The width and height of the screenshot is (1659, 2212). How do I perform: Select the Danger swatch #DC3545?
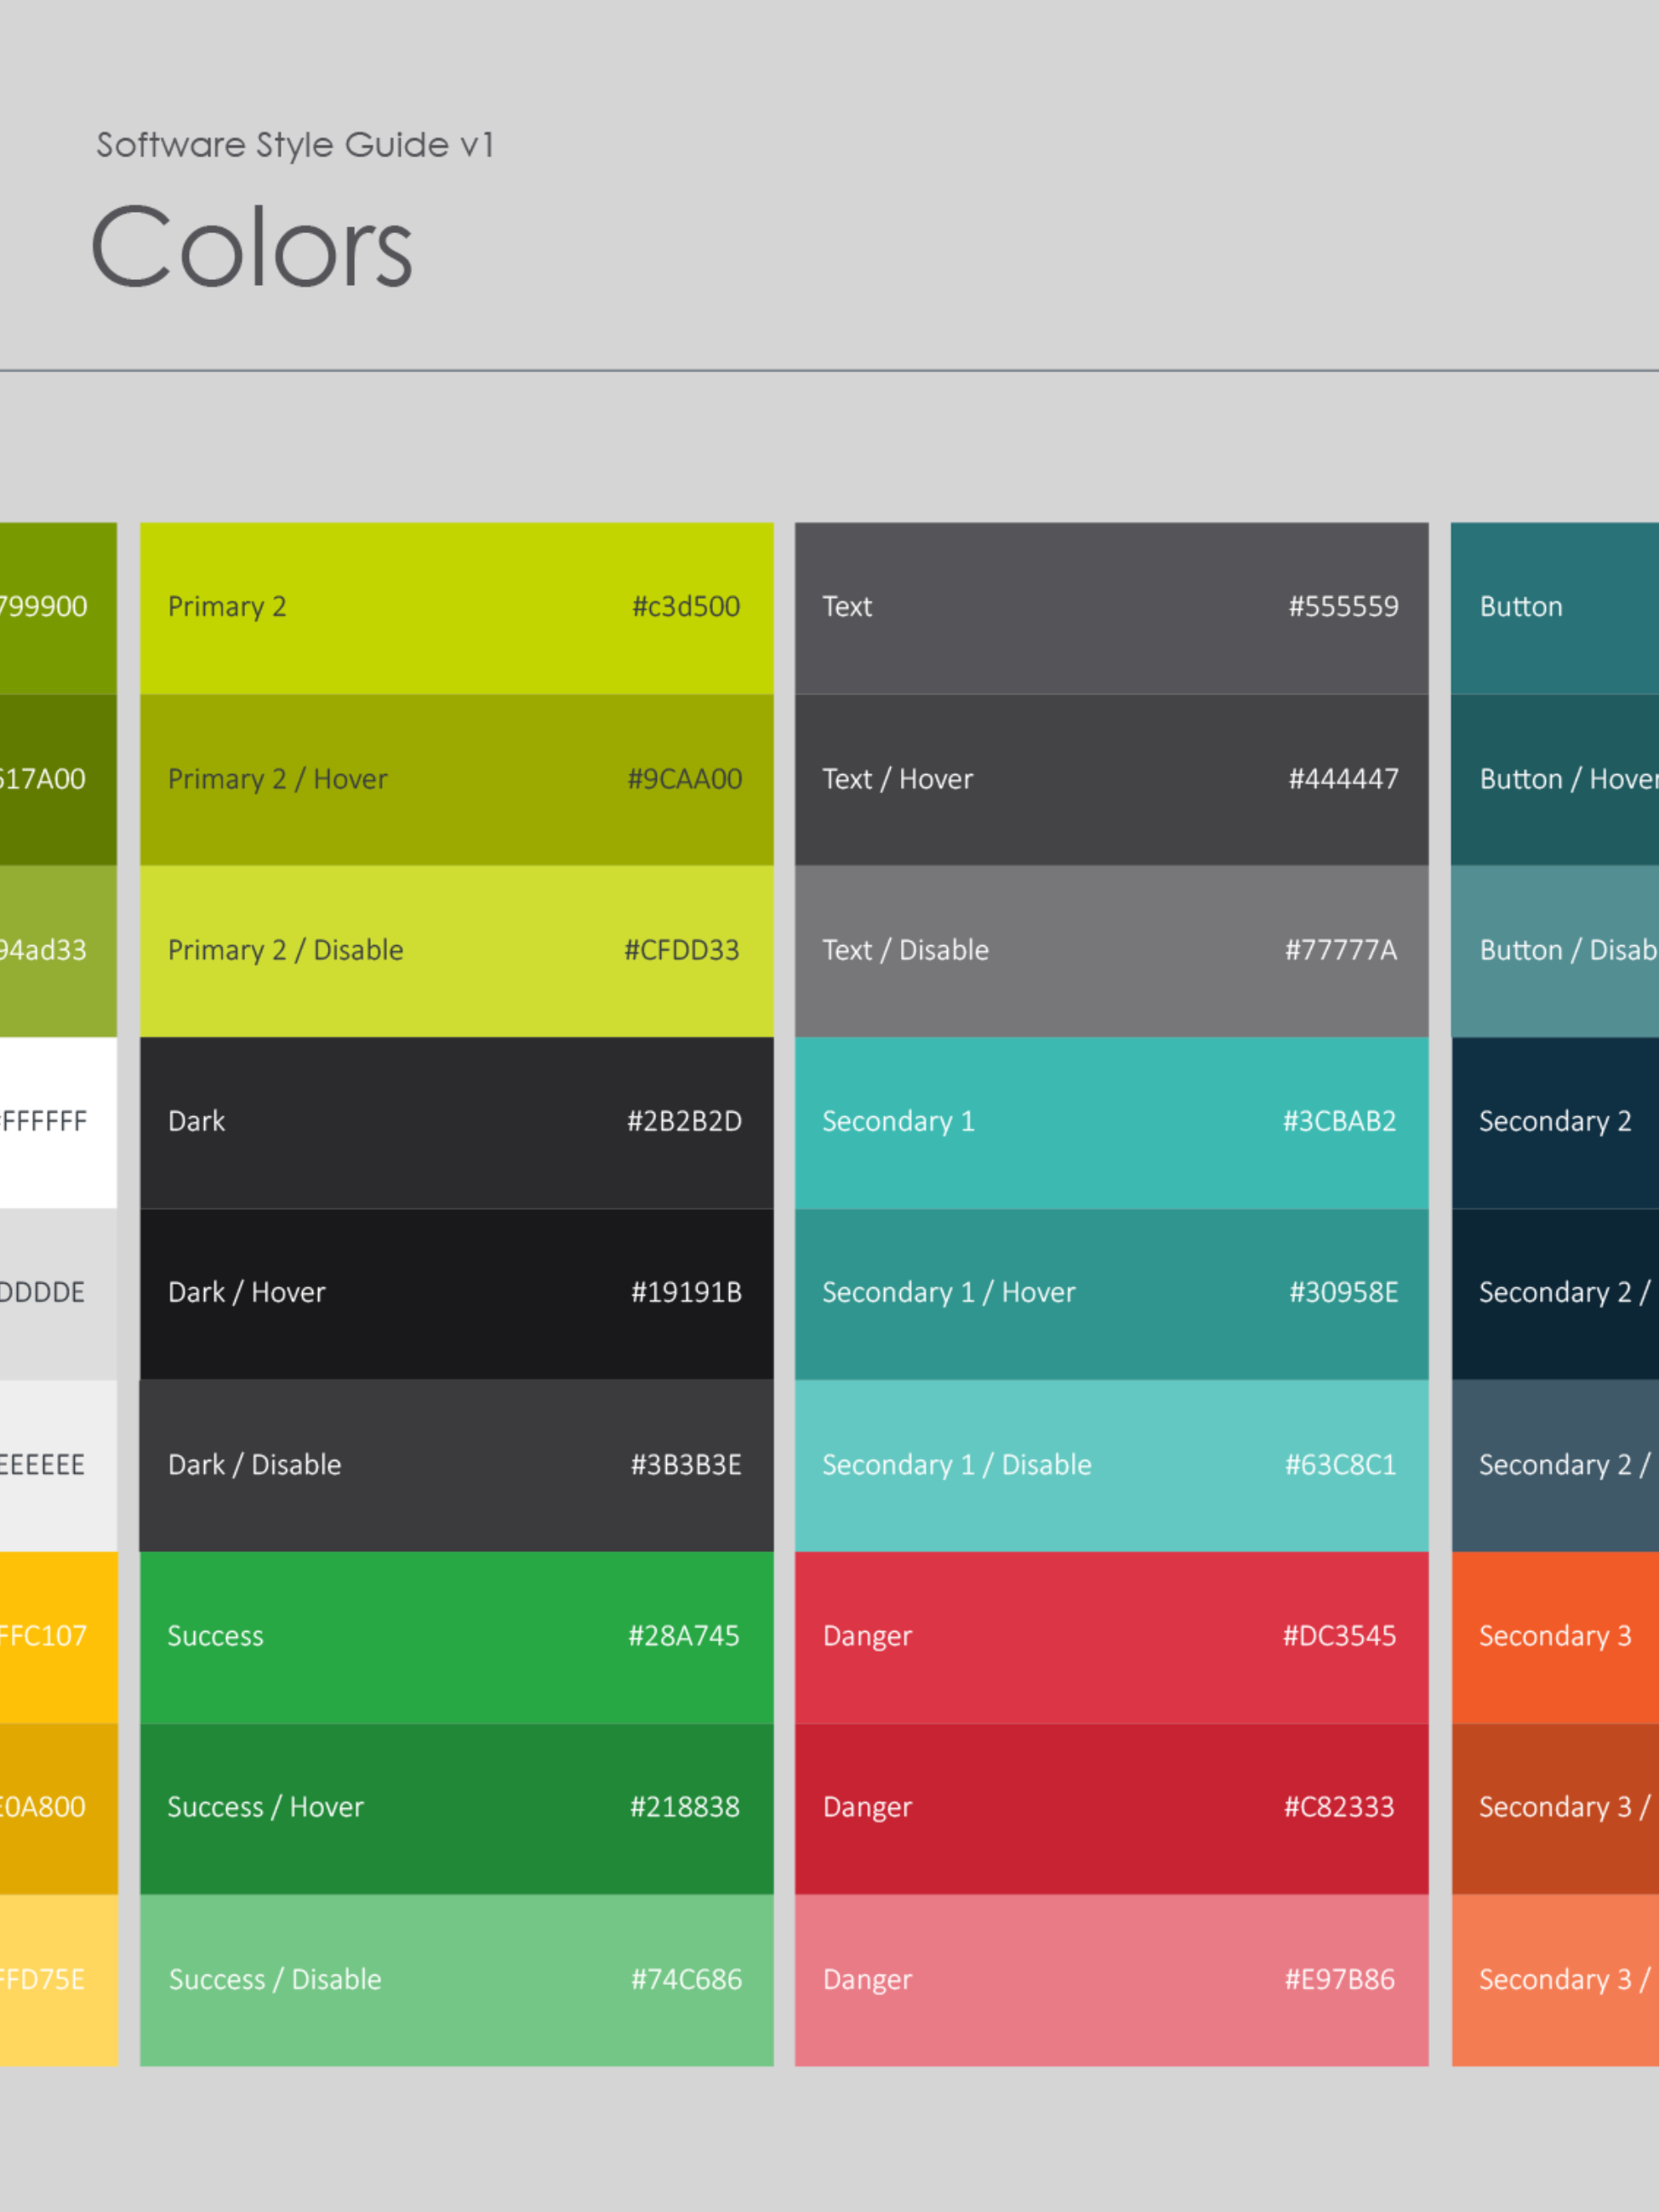(x=1111, y=1637)
